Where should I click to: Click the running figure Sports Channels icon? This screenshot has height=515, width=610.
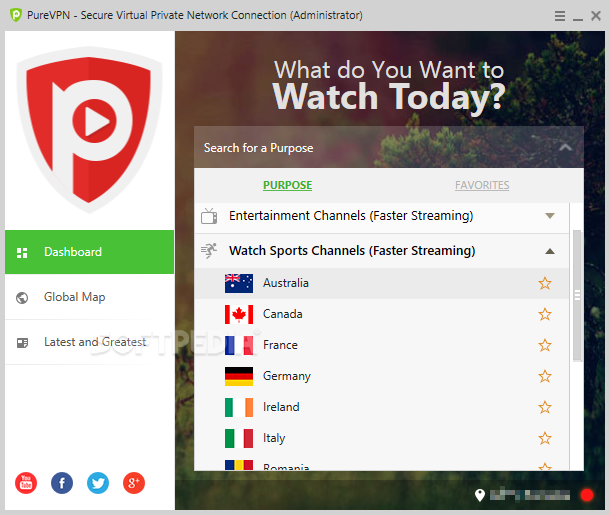[x=209, y=251]
